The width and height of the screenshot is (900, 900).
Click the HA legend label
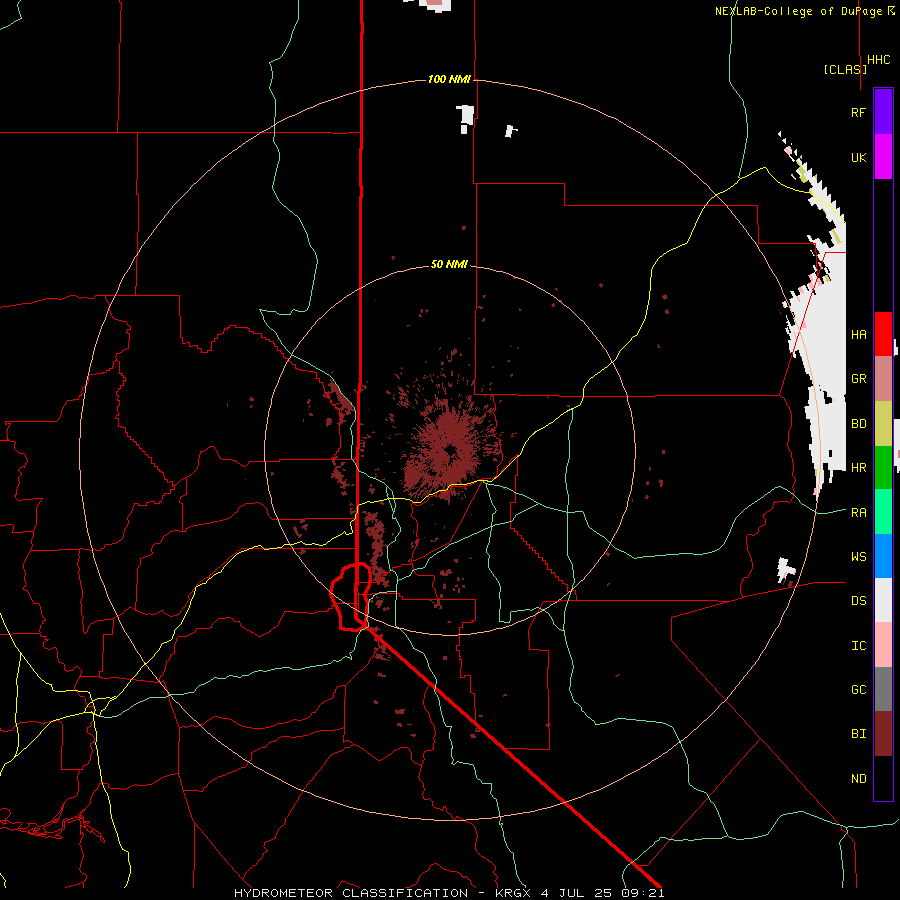tap(858, 334)
